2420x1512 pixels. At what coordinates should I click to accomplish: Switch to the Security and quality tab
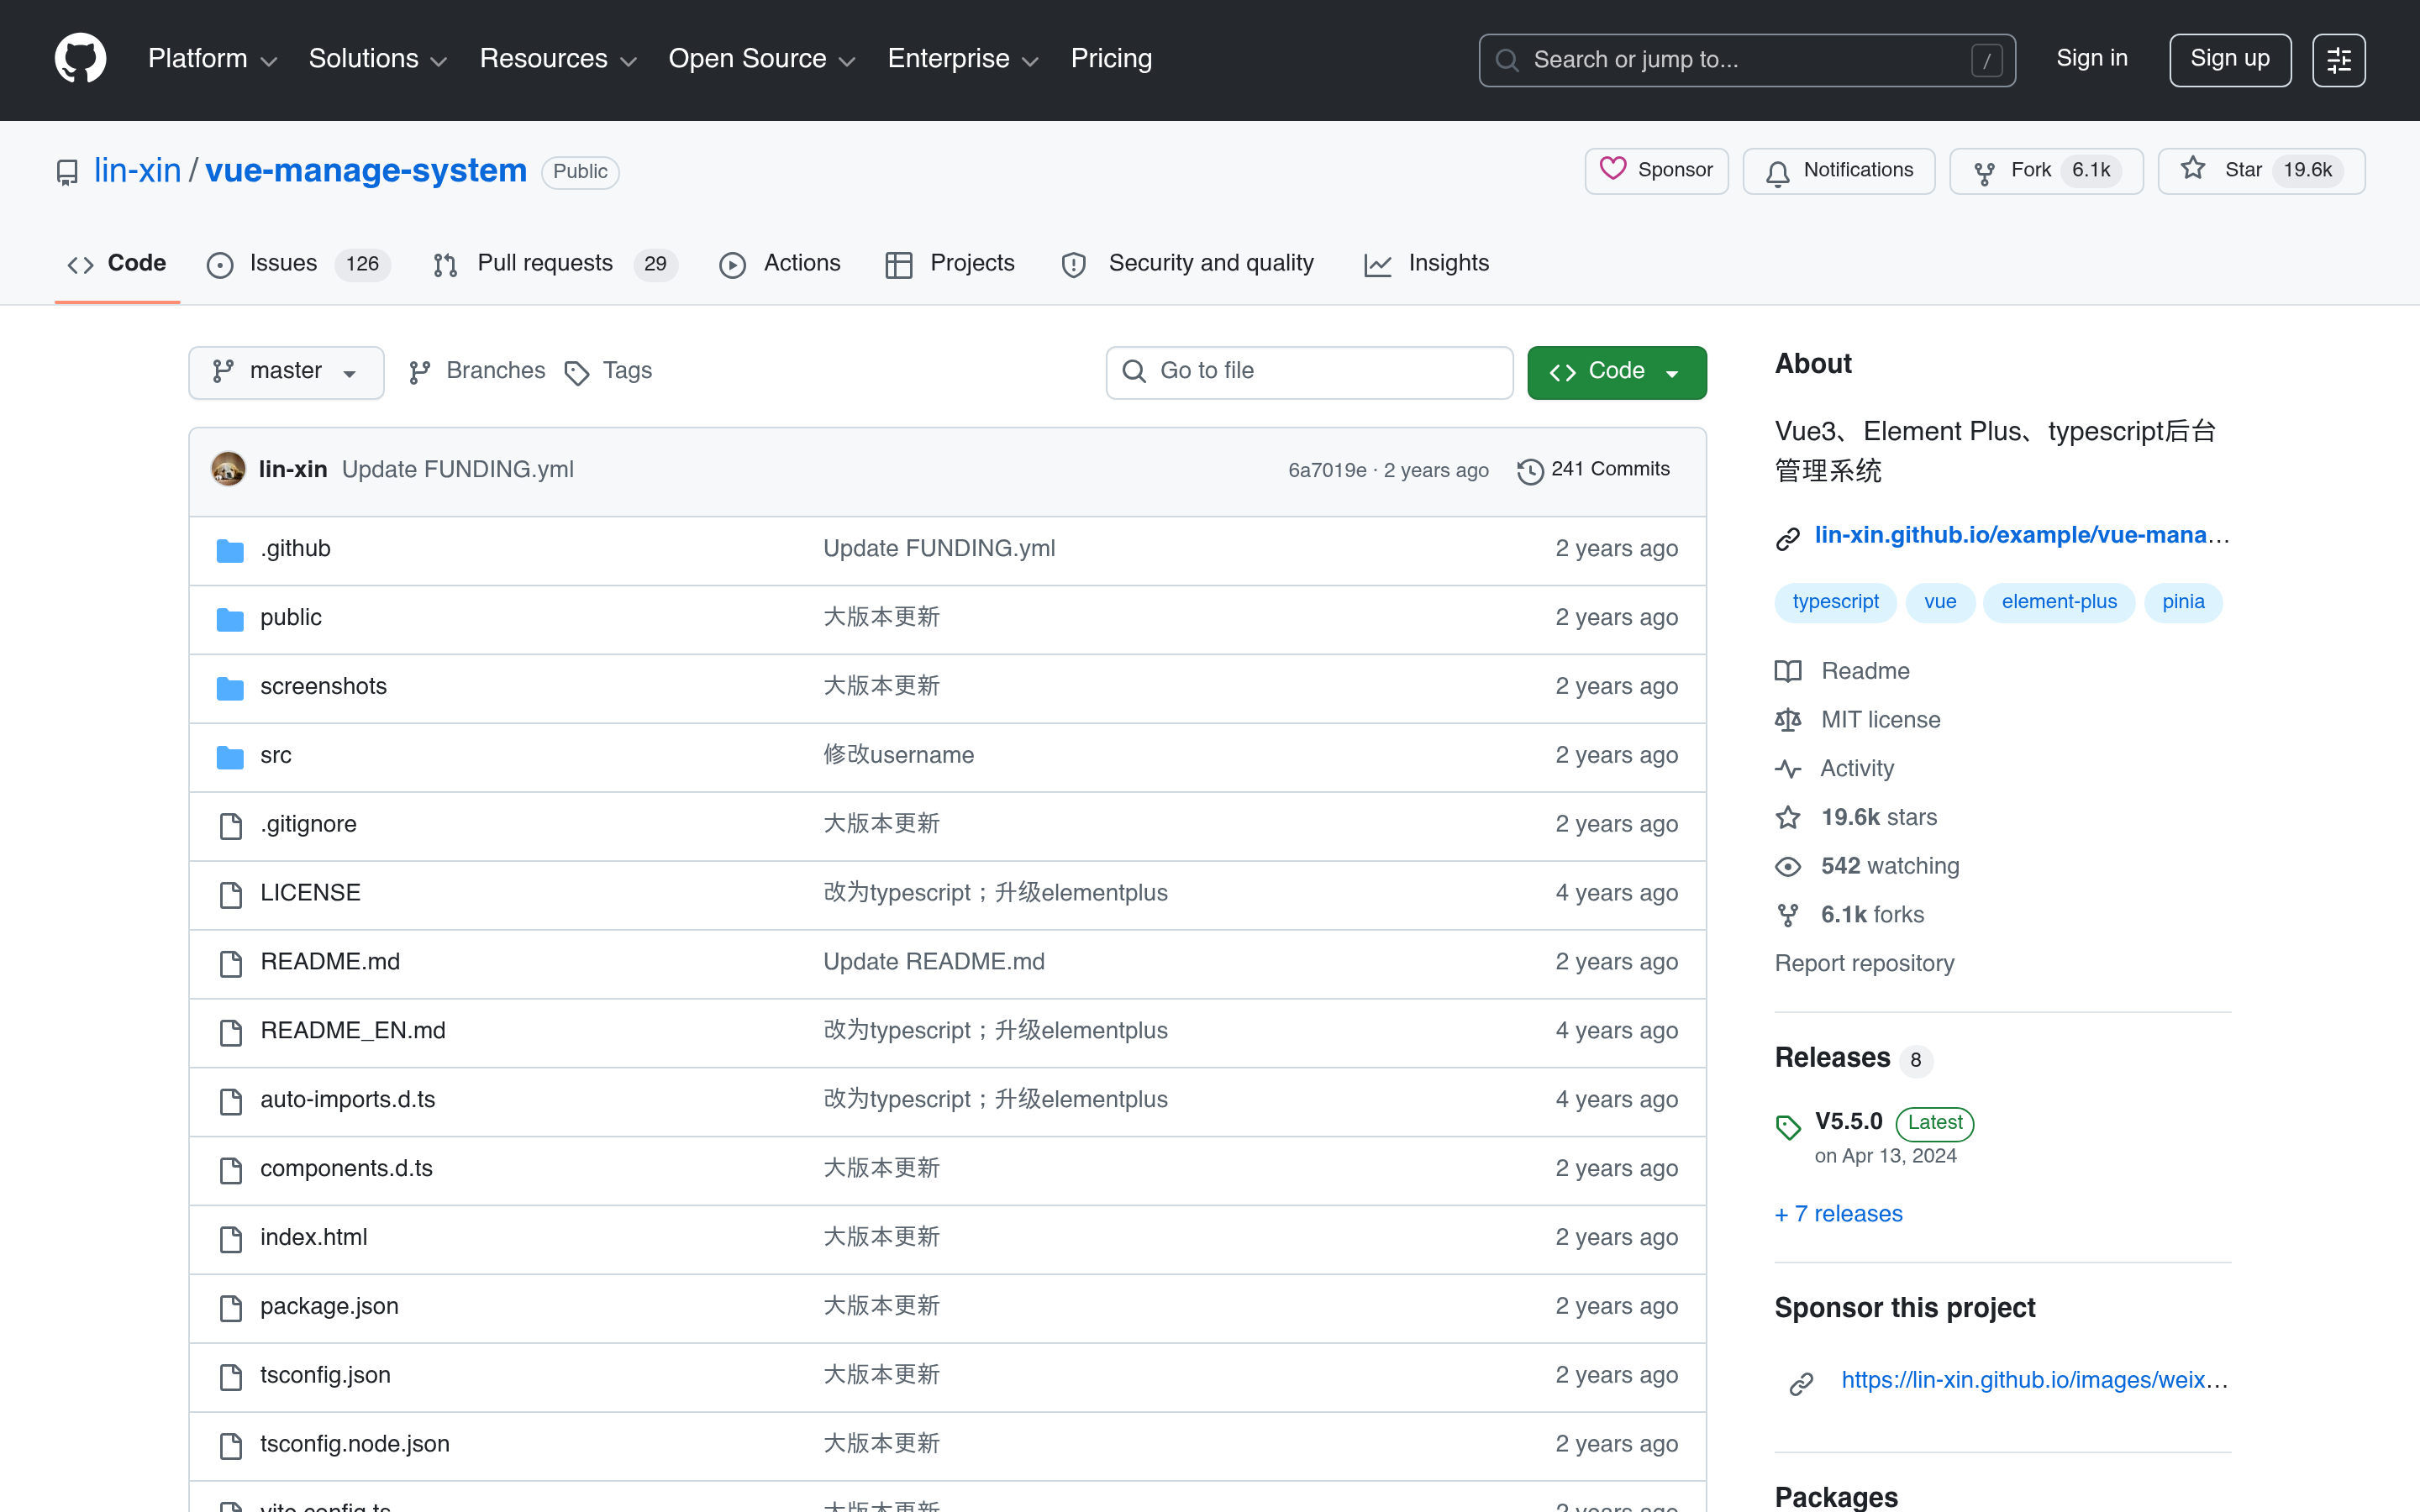1188,264
